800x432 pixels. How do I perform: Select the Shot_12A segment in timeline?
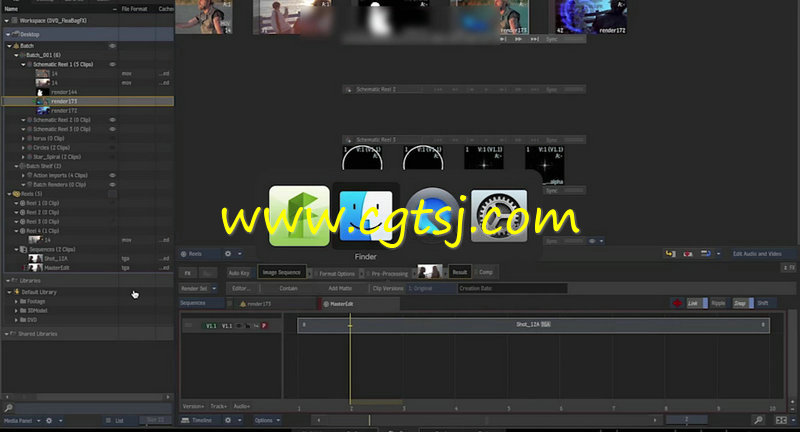533,324
